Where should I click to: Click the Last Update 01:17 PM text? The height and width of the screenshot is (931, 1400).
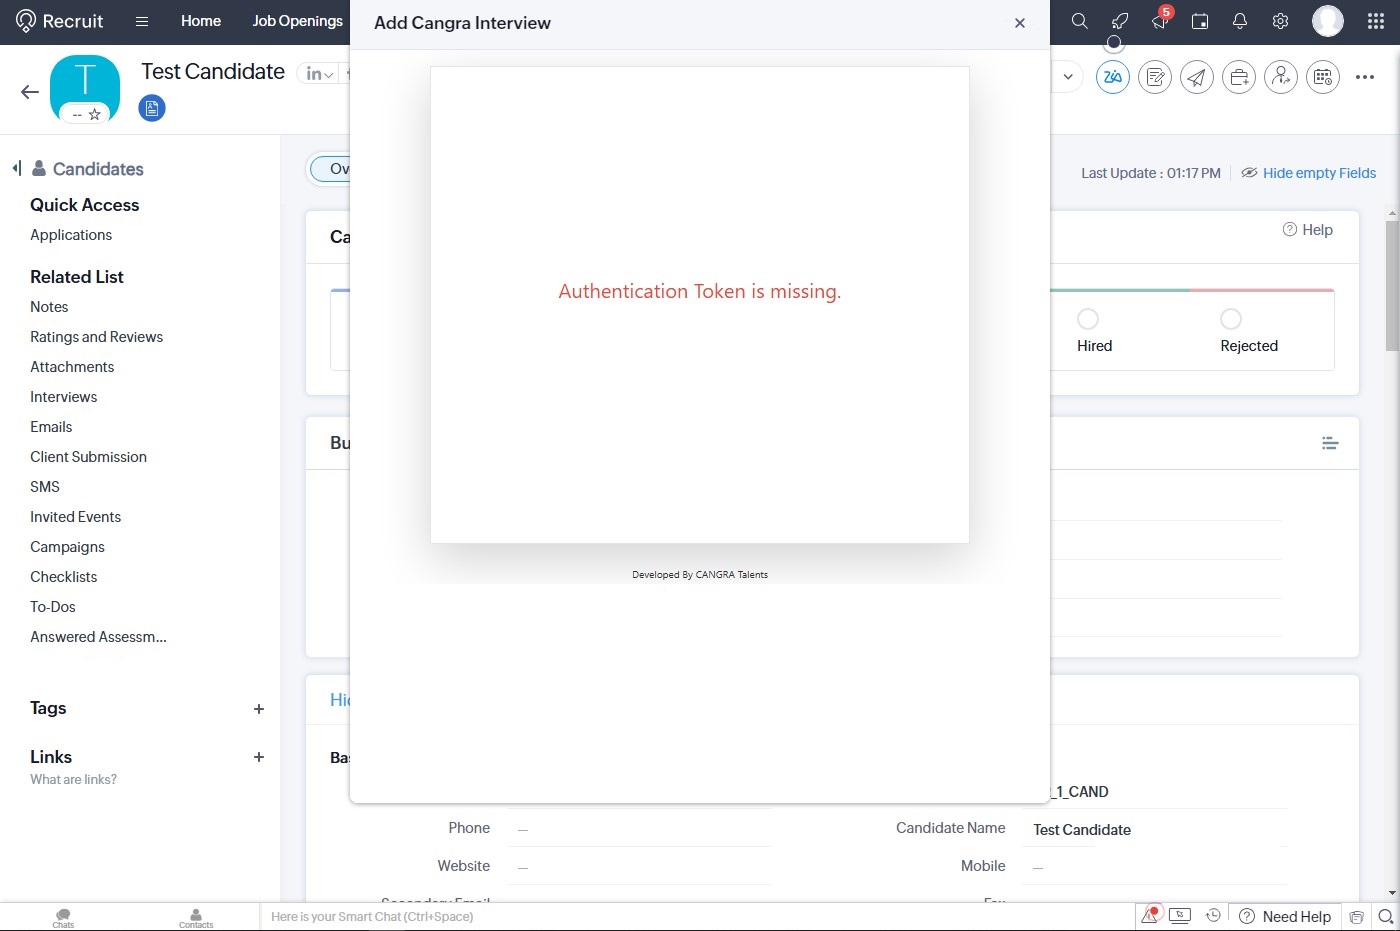1151,173
